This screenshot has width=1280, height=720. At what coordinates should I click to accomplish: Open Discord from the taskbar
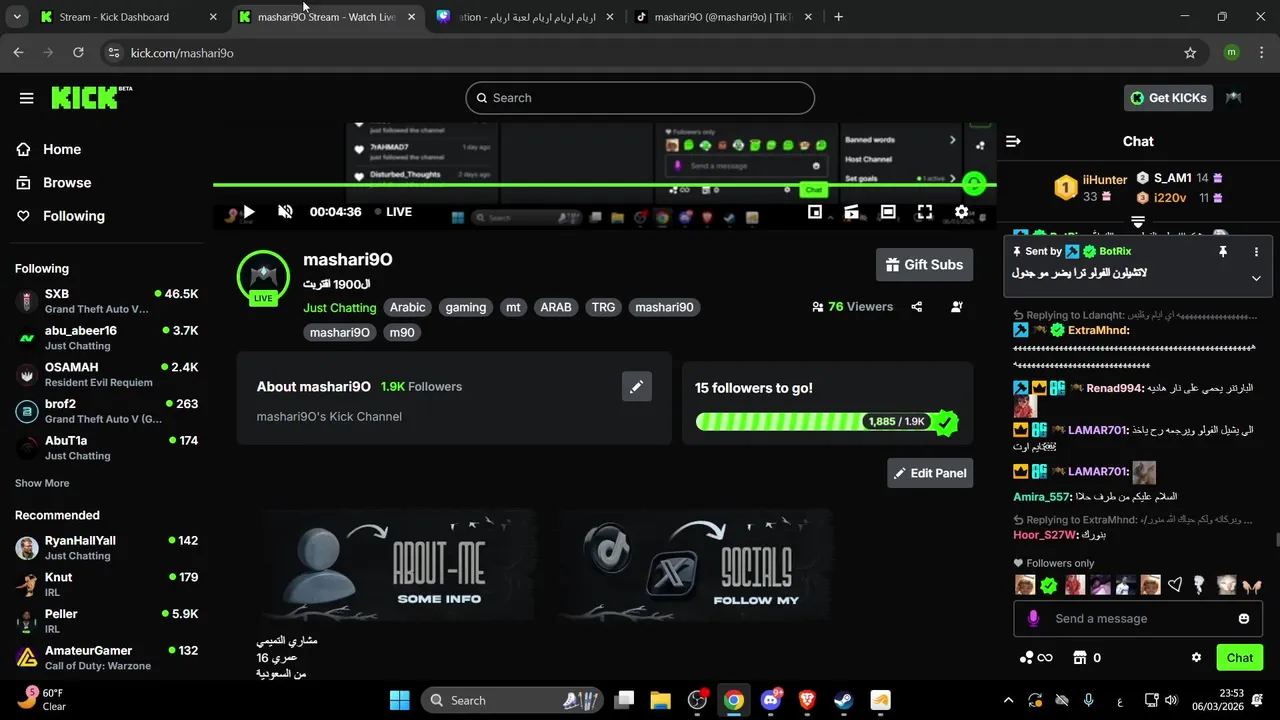click(x=771, y=700)
